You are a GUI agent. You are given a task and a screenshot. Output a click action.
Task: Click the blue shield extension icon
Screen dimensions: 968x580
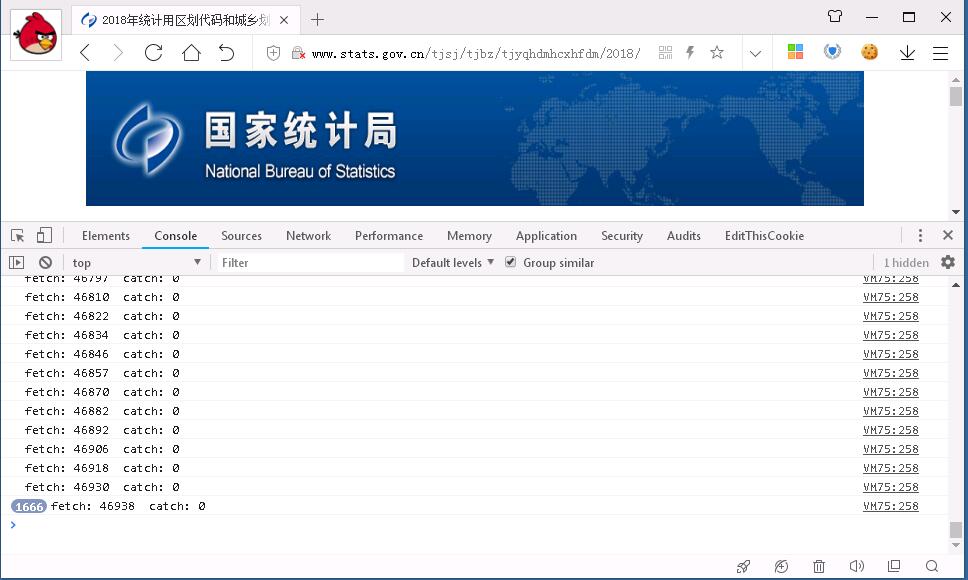click(832, 52)
